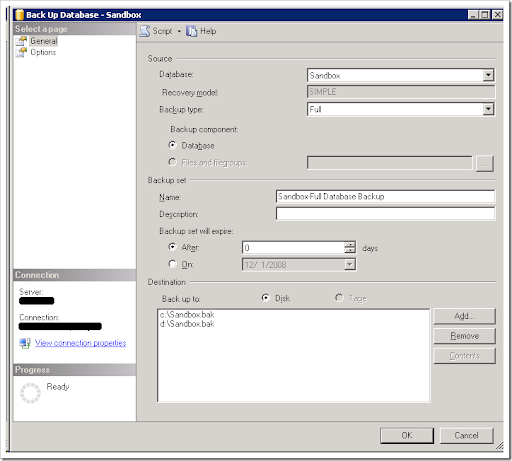The image size is (512, 461).
Task: Click the database icon in title bar
Action: [20, 15]
